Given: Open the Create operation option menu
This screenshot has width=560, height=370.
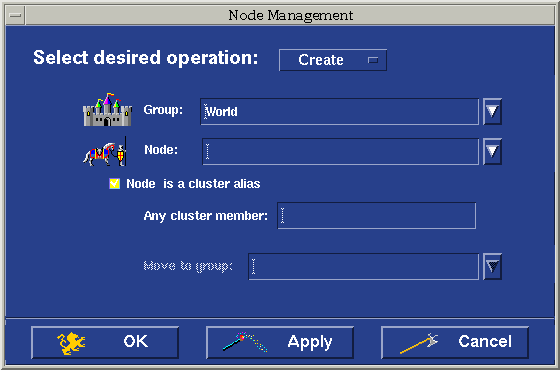Looking at the screenshot, I should coord(333,60).
